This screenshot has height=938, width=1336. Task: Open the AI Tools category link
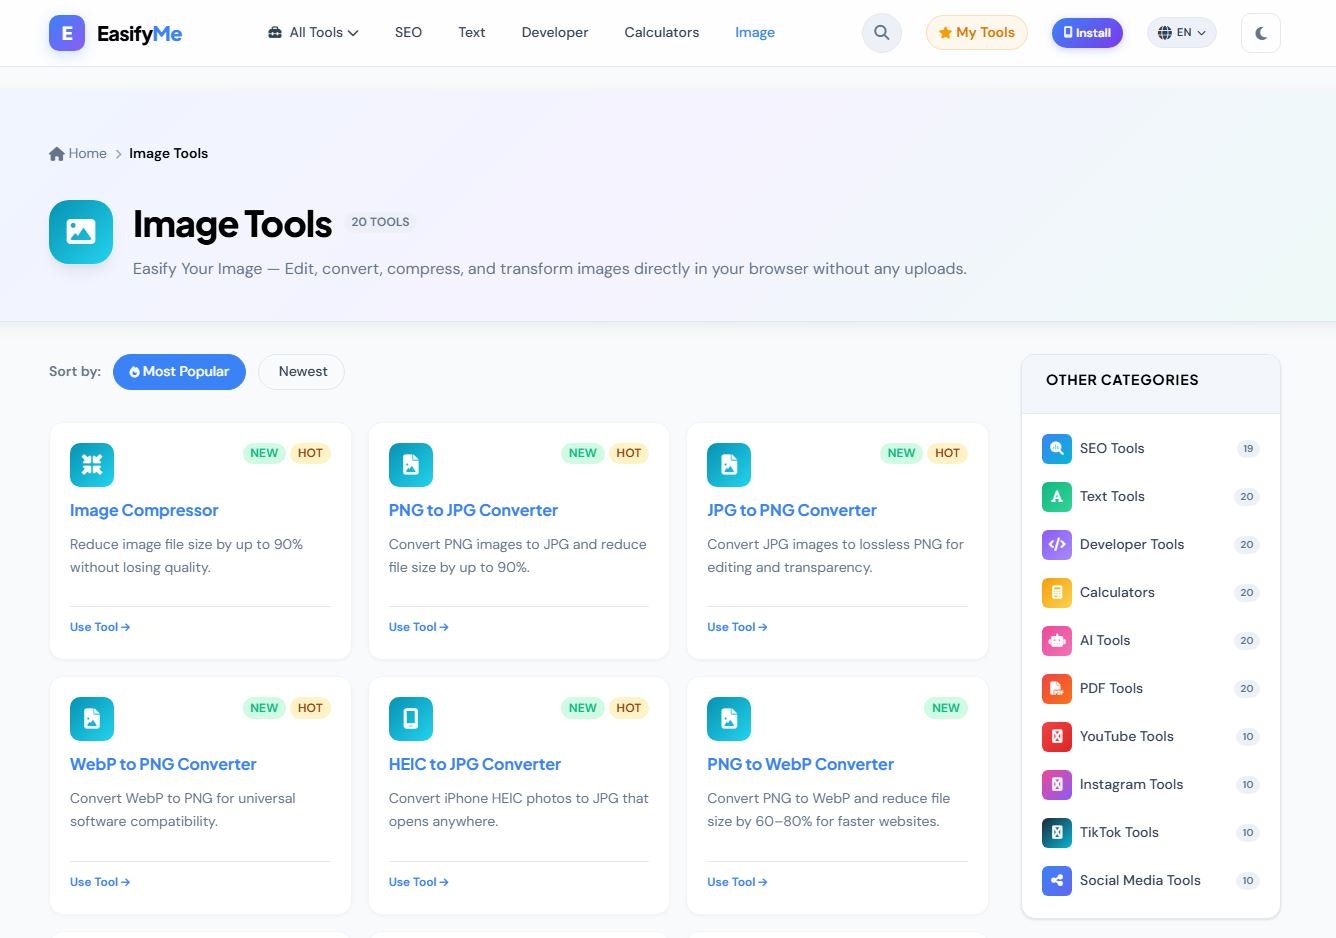[x=1151, y=641]
